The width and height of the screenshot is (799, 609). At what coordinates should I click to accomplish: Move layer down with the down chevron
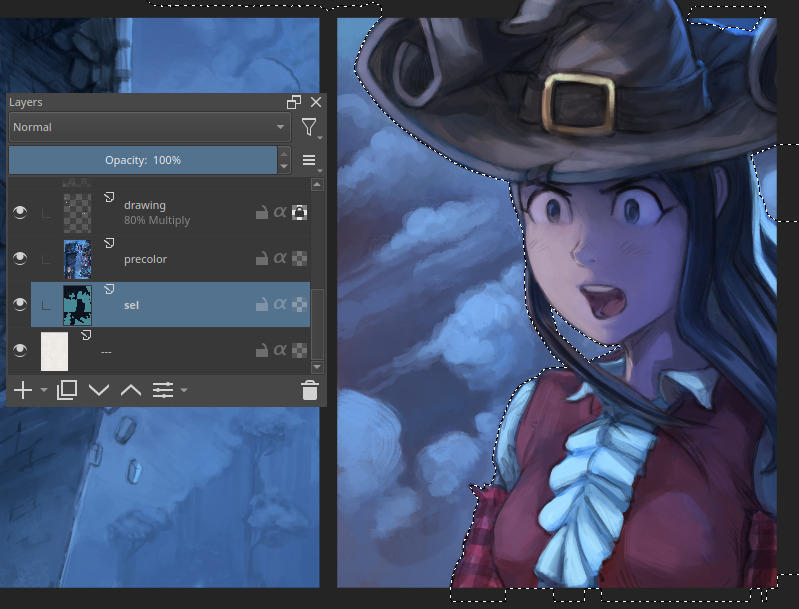coord(99,390)
